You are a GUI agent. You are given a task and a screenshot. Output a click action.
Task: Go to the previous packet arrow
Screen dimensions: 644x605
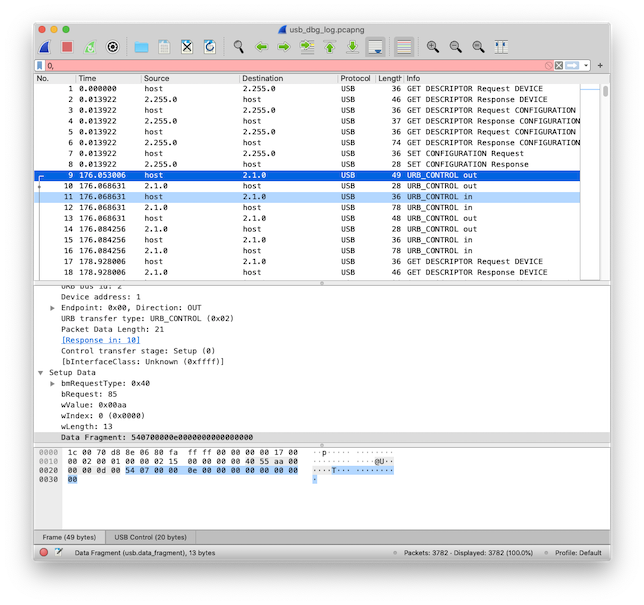[x=261, y=47]
